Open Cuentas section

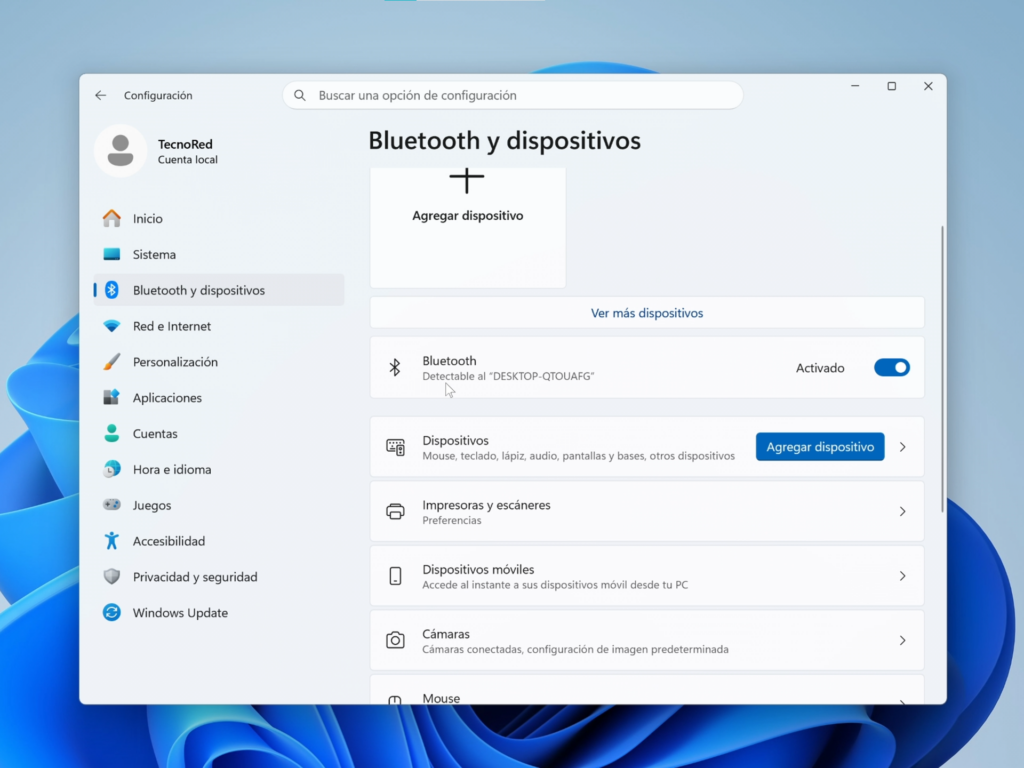point(219,433)
